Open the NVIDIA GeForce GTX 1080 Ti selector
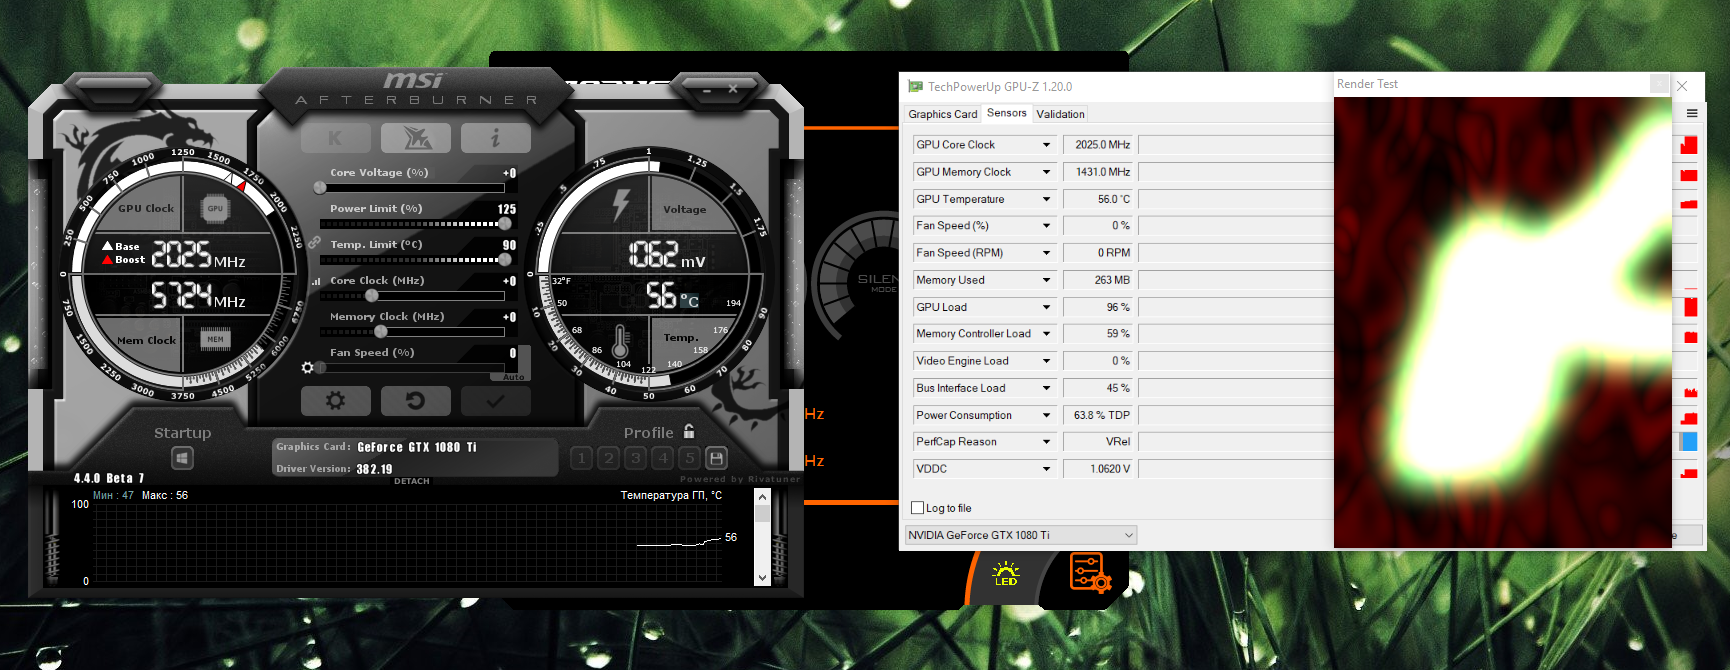 click(x=1021, y=535)
